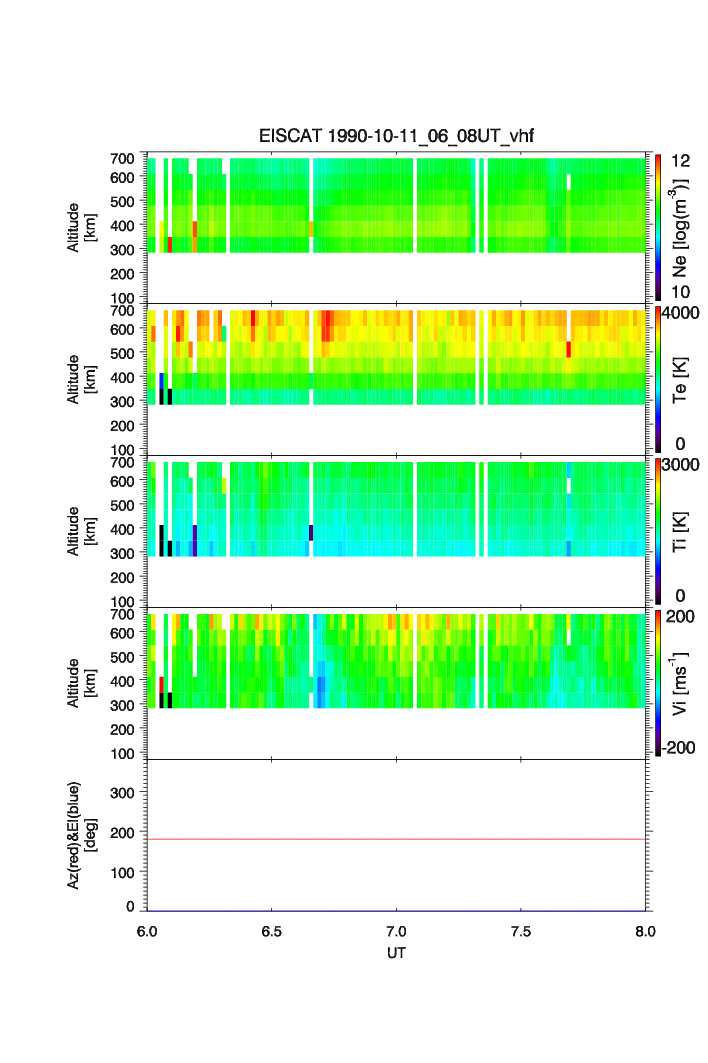This screenshot has height=1063, width=708.
Task: Click the 8.0 tick label on UT axis
Action: (646, 931)
